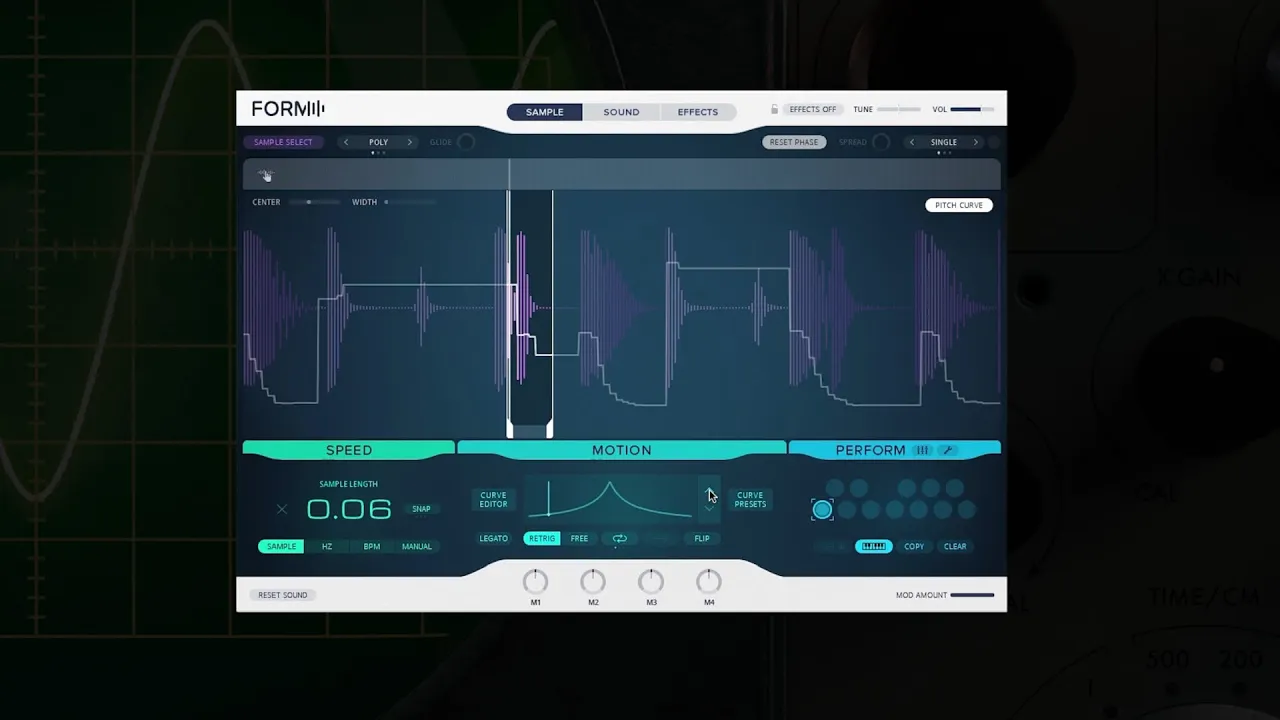Click the M2 macro knob
This screenshot has height=720, width=1280.
[593, 581]
